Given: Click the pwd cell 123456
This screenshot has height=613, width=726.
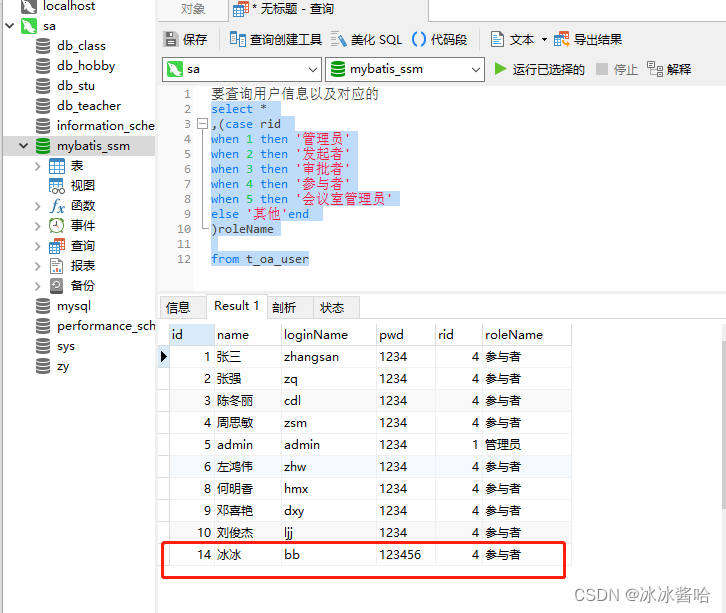Looking at the screenshot, I should click(406, 555).
